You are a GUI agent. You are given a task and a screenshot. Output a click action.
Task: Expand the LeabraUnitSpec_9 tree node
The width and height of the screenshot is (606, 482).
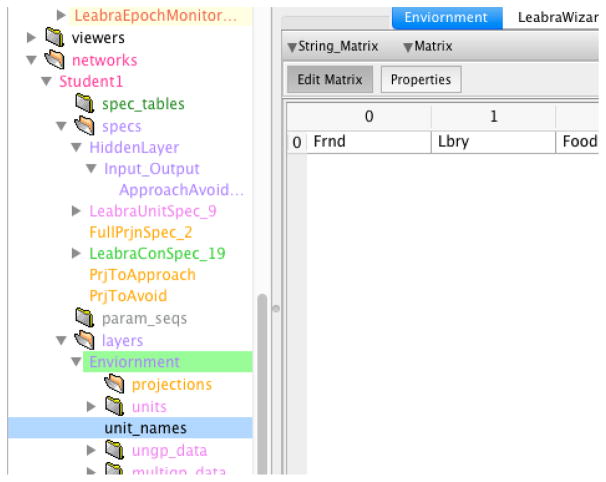click(78, 211)
